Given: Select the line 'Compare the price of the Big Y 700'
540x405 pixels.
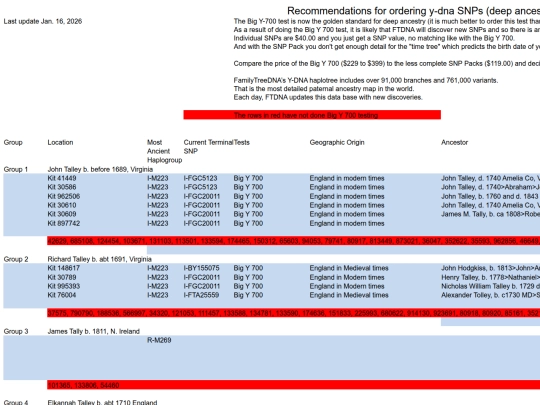Looking at the screenshot, I should click(387, 64).
